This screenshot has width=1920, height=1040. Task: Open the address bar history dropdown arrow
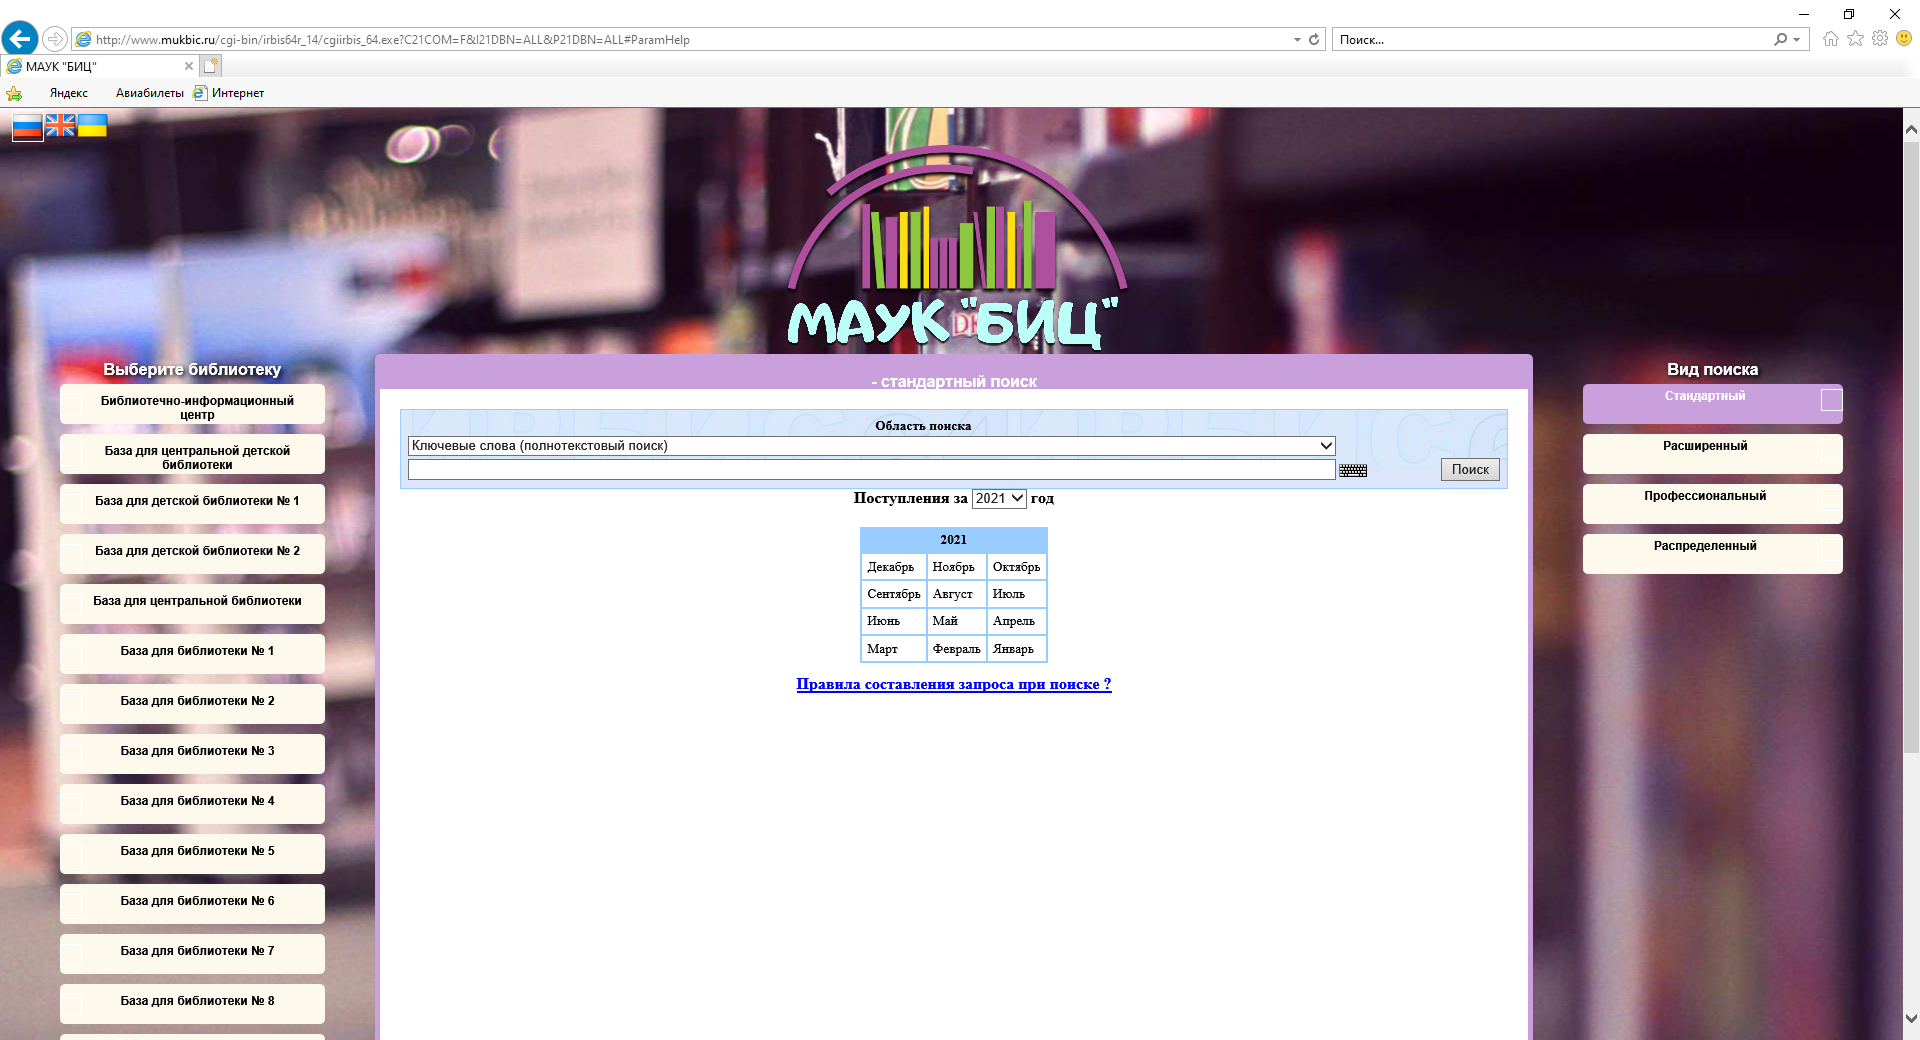tap(1297, 40)
